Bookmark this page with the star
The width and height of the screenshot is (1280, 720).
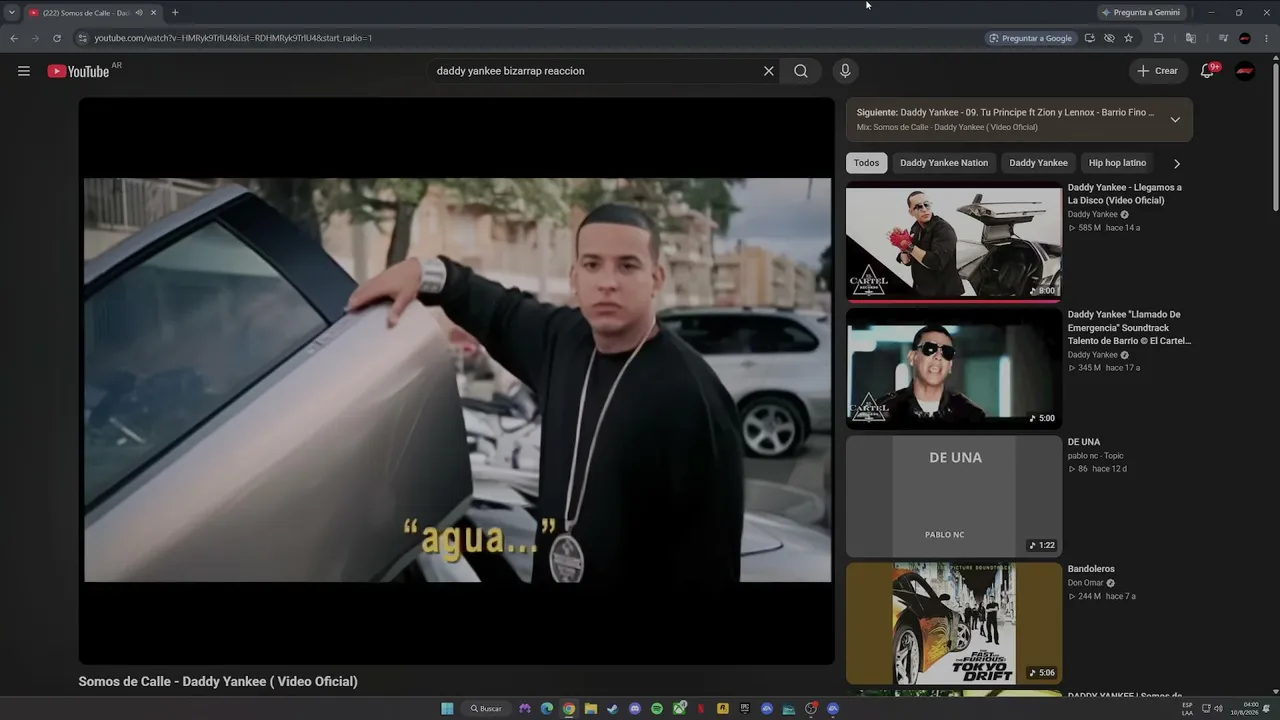click(1128, 38)
